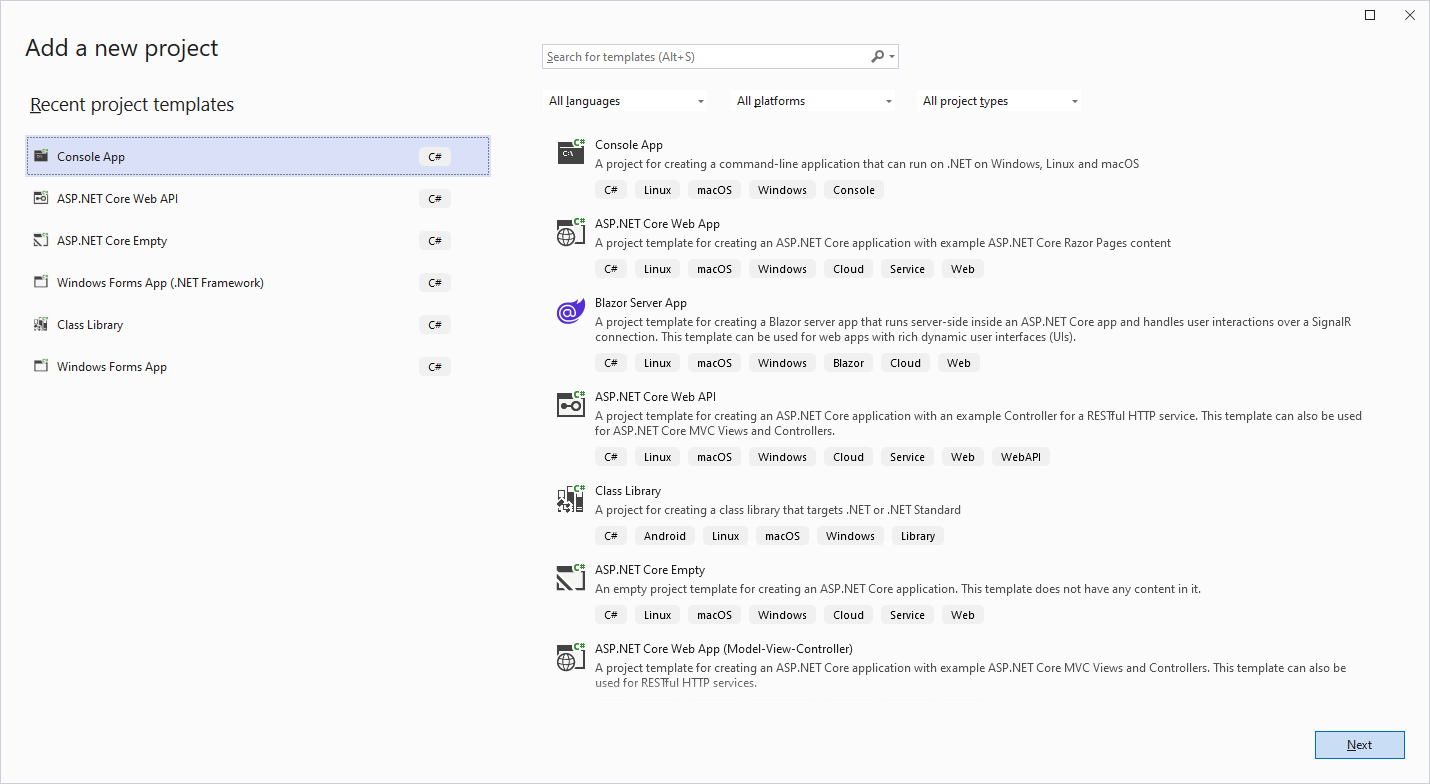This screenshot has width=1430, height=784.
Task: Click the Console App description about command-line application
Action: (867, 164)
